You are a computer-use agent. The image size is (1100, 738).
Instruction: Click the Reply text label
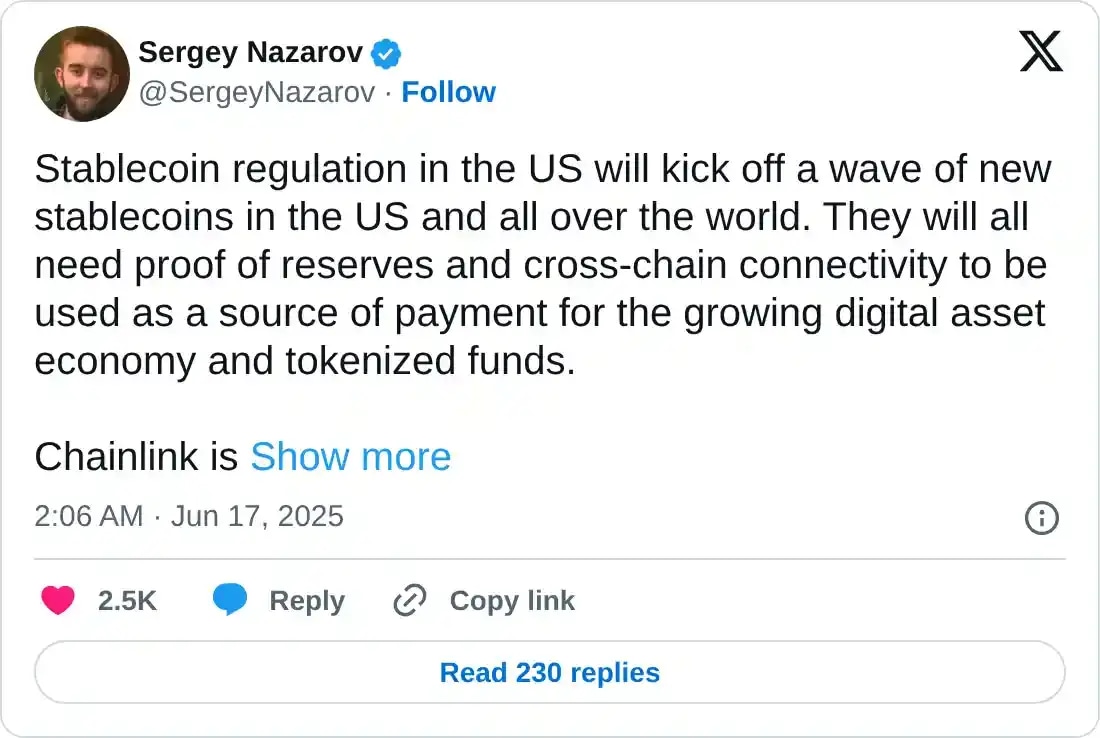pos(307,601)
